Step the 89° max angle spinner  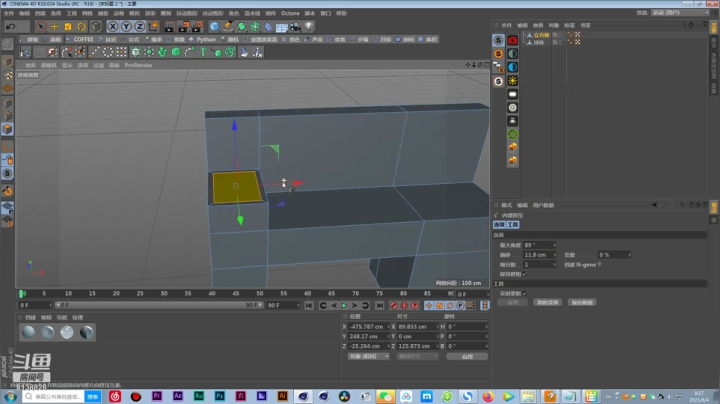pos(554,245)
